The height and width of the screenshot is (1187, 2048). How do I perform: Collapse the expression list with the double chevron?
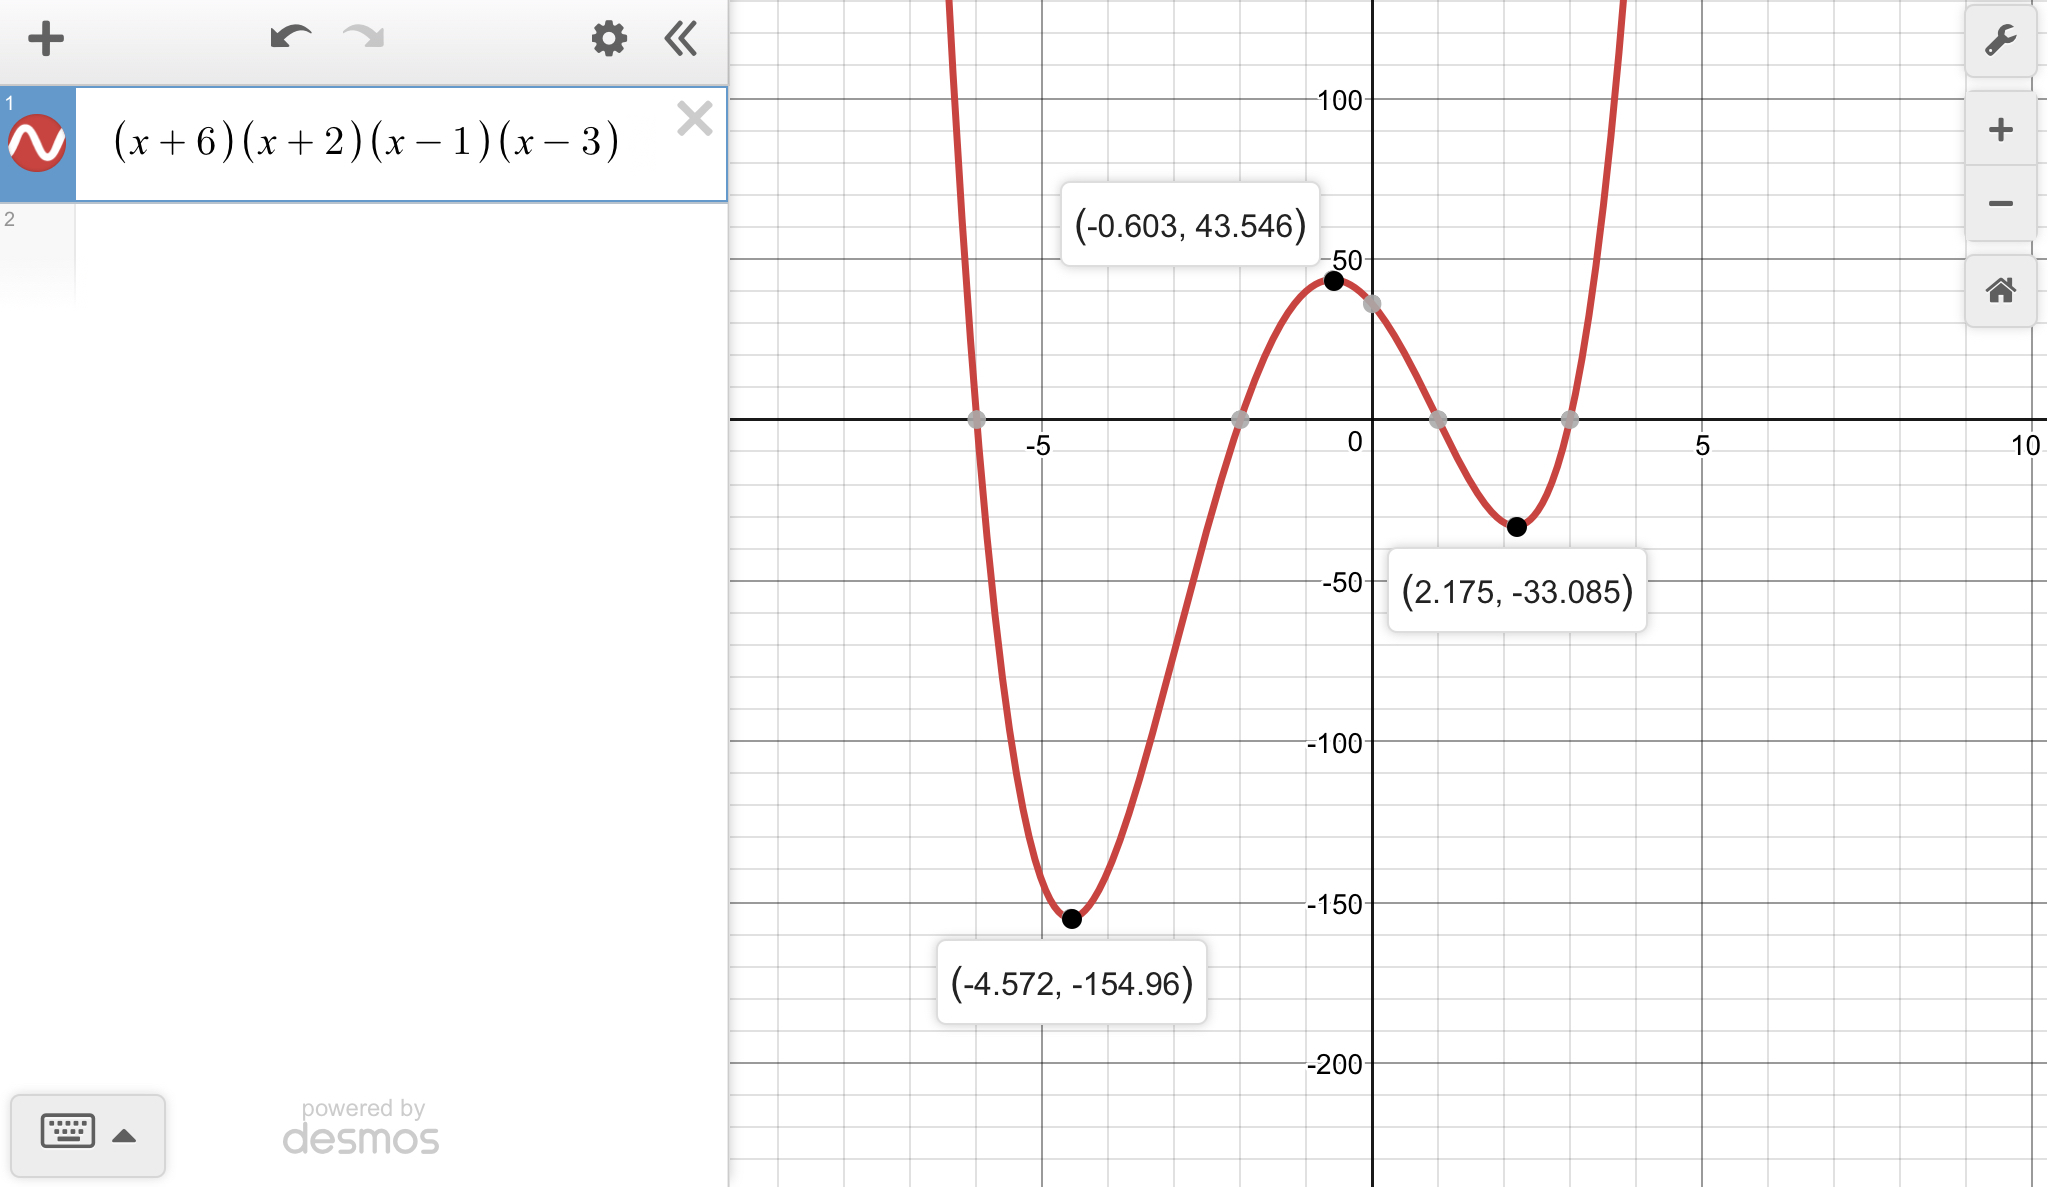point(681,39)
